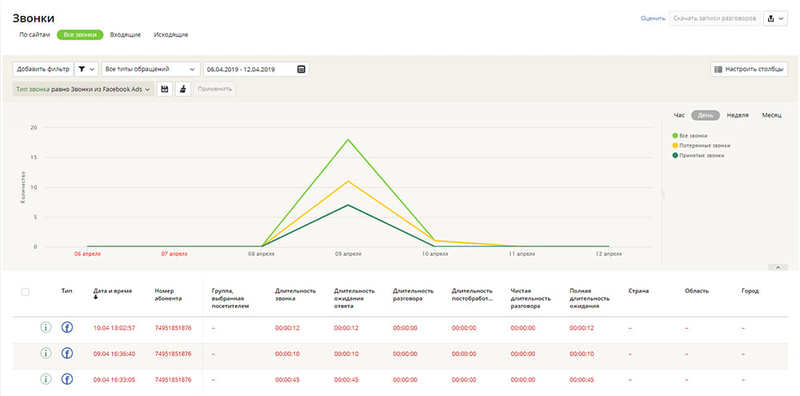Save the filter with the floppy icon
Viewport: 800px width, 396px height.
tap(165, 89)
